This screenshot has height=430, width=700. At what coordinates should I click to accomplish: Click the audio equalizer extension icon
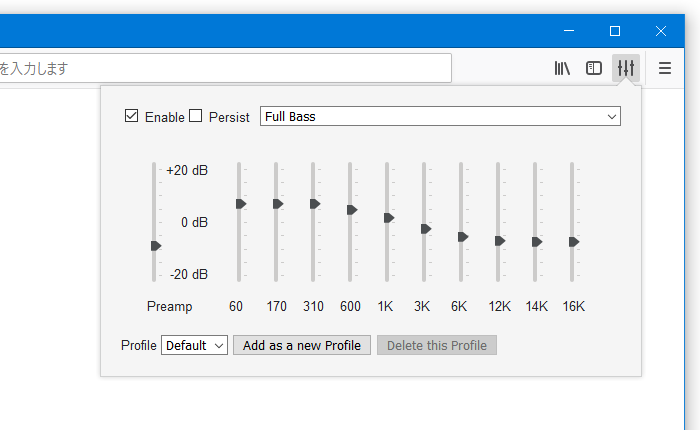[x=626, y=68]
